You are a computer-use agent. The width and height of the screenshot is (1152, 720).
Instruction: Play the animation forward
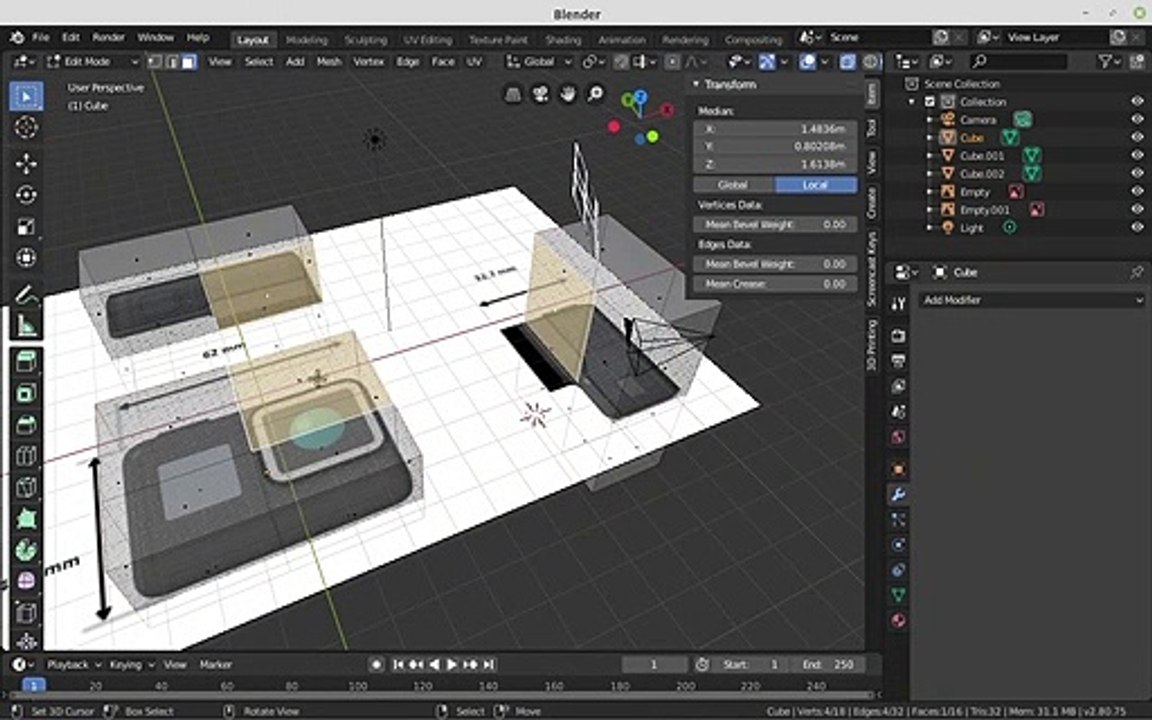point(452,664)
